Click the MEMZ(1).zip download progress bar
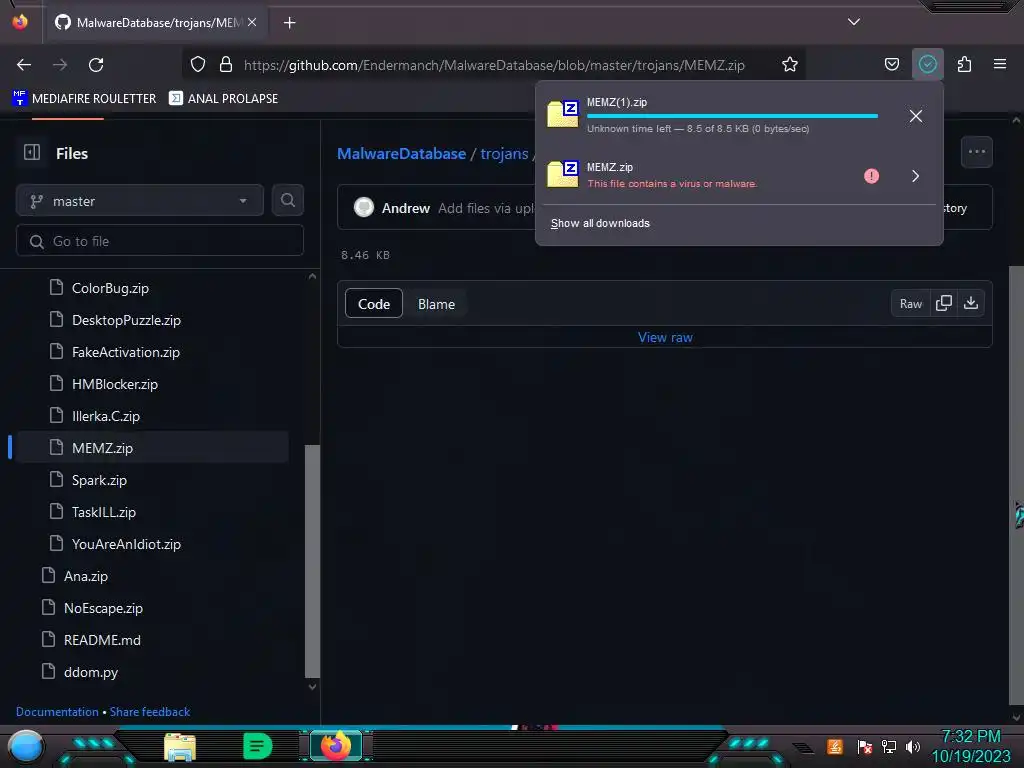Viewport: 1024px width, 768px height. click(732, 116)
